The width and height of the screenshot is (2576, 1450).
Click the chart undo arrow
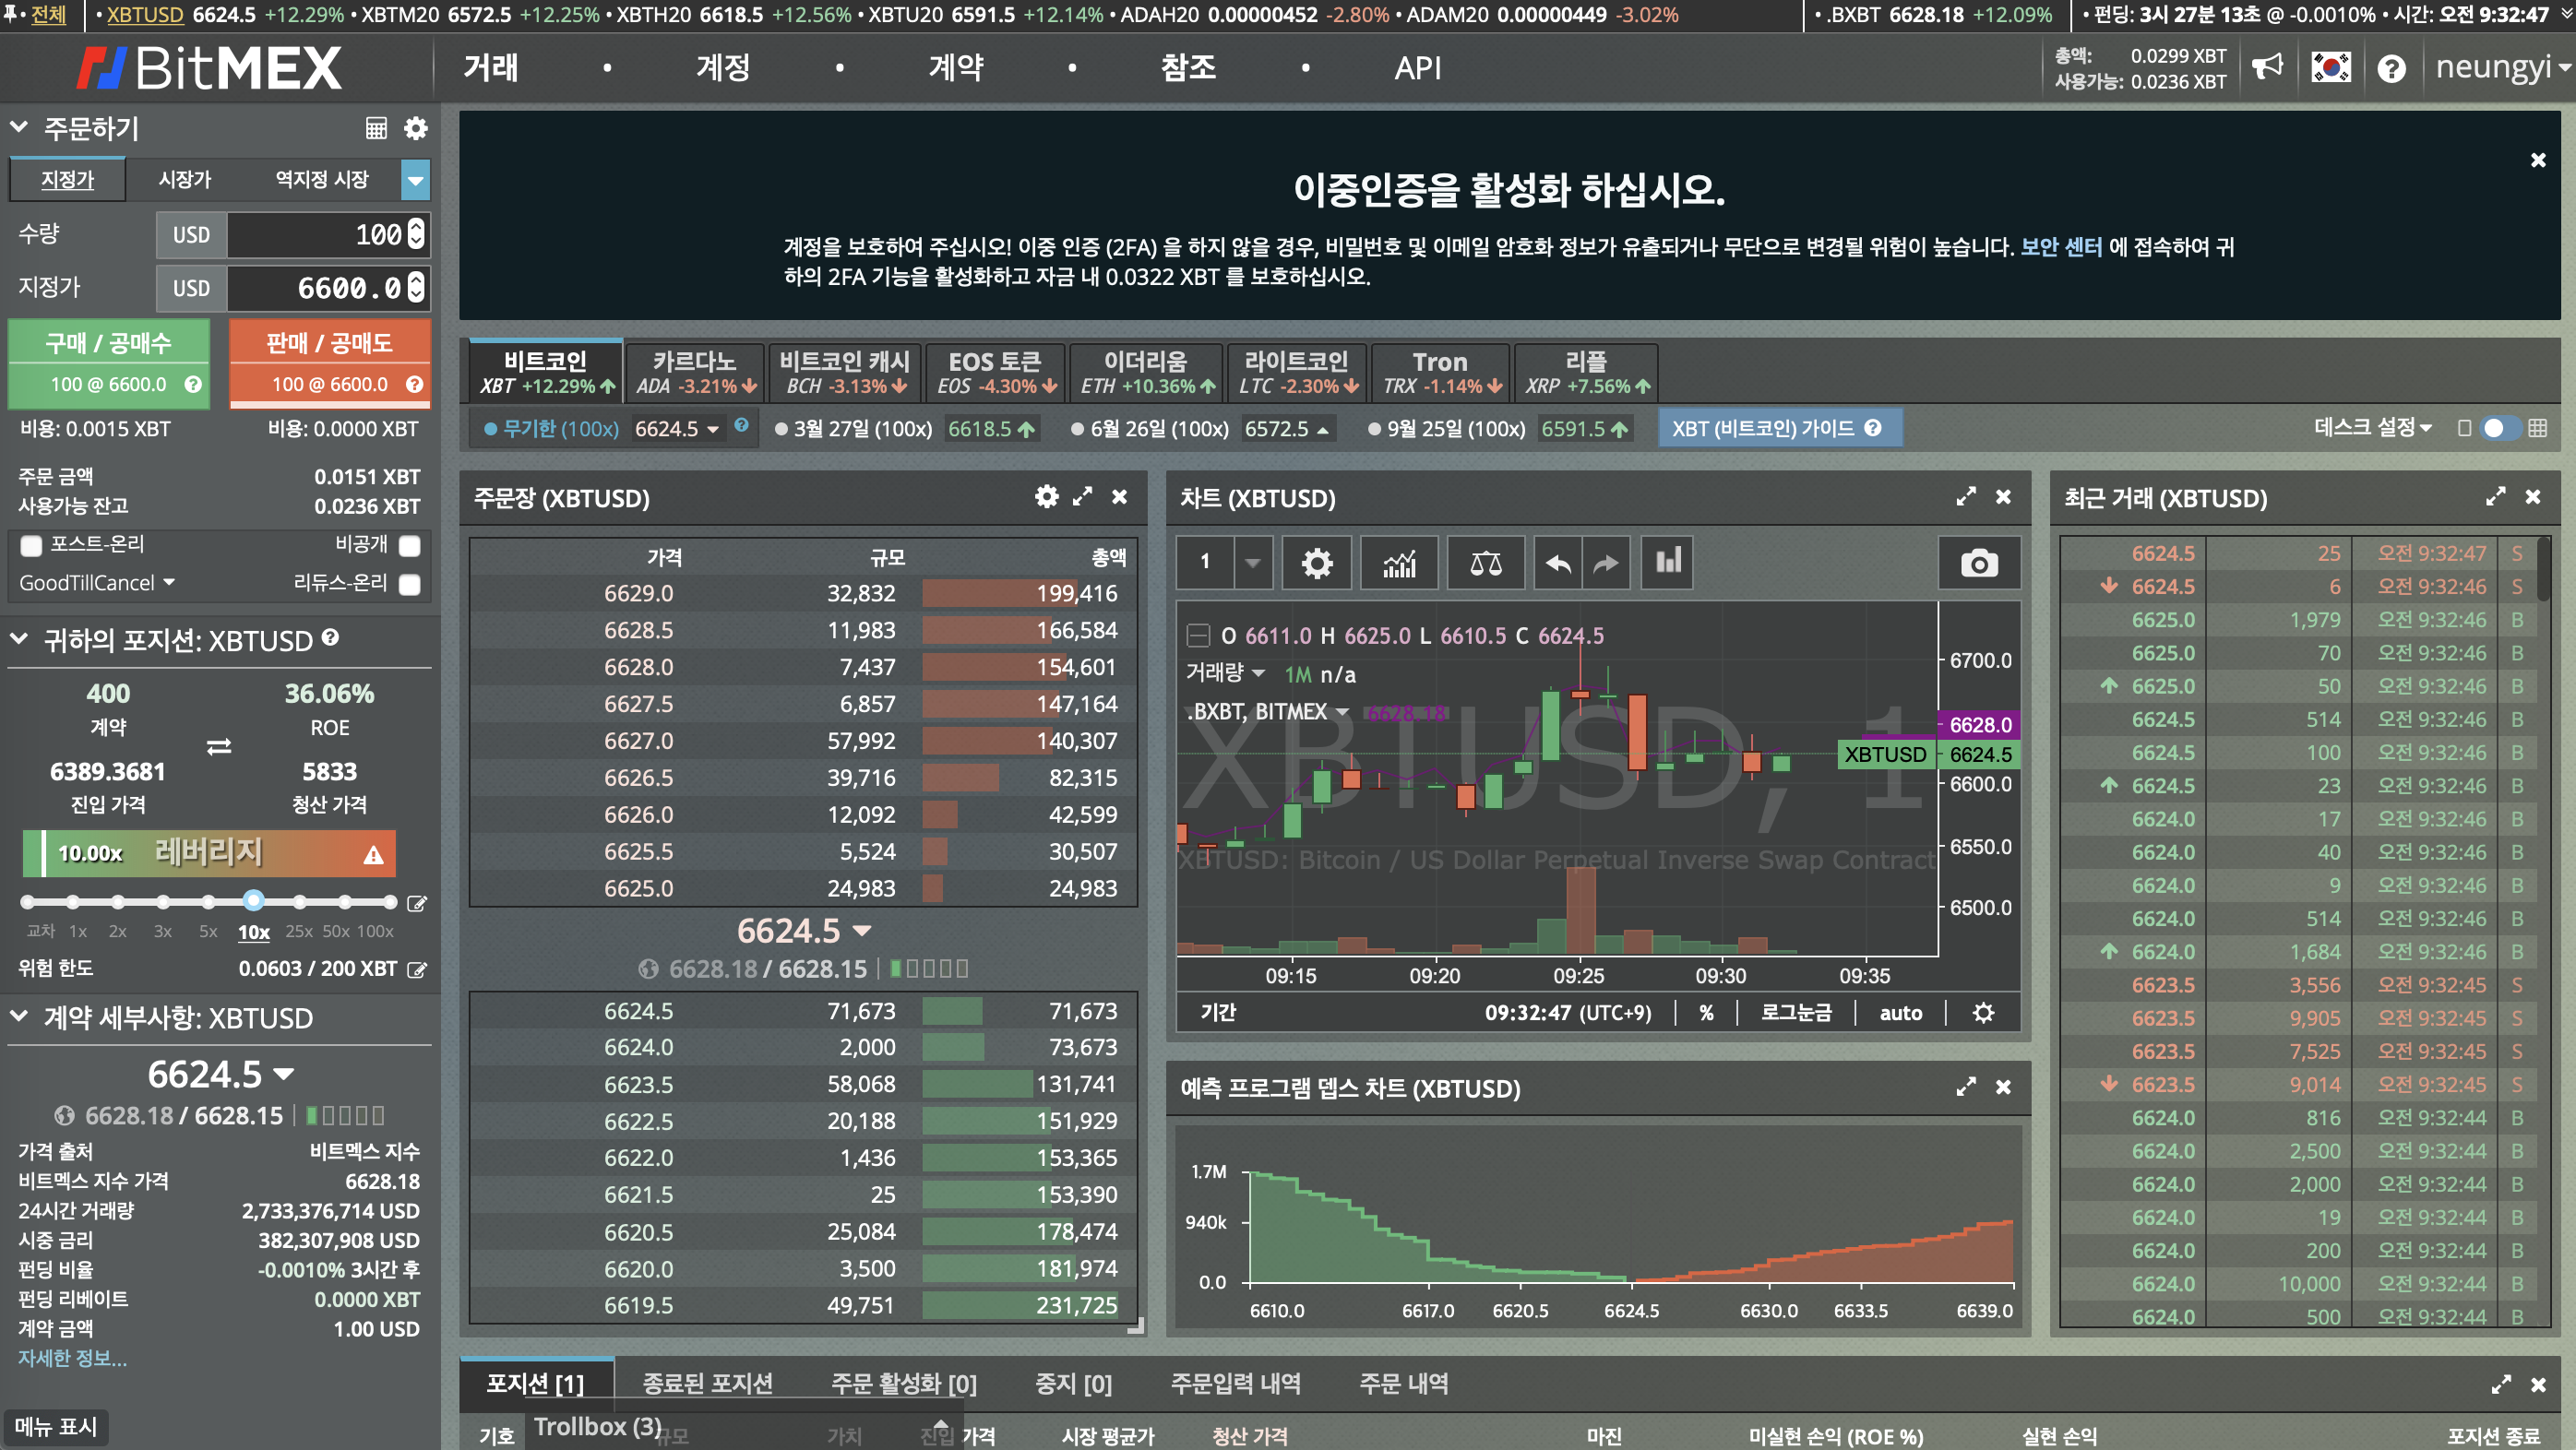[x=1557, y=563]
